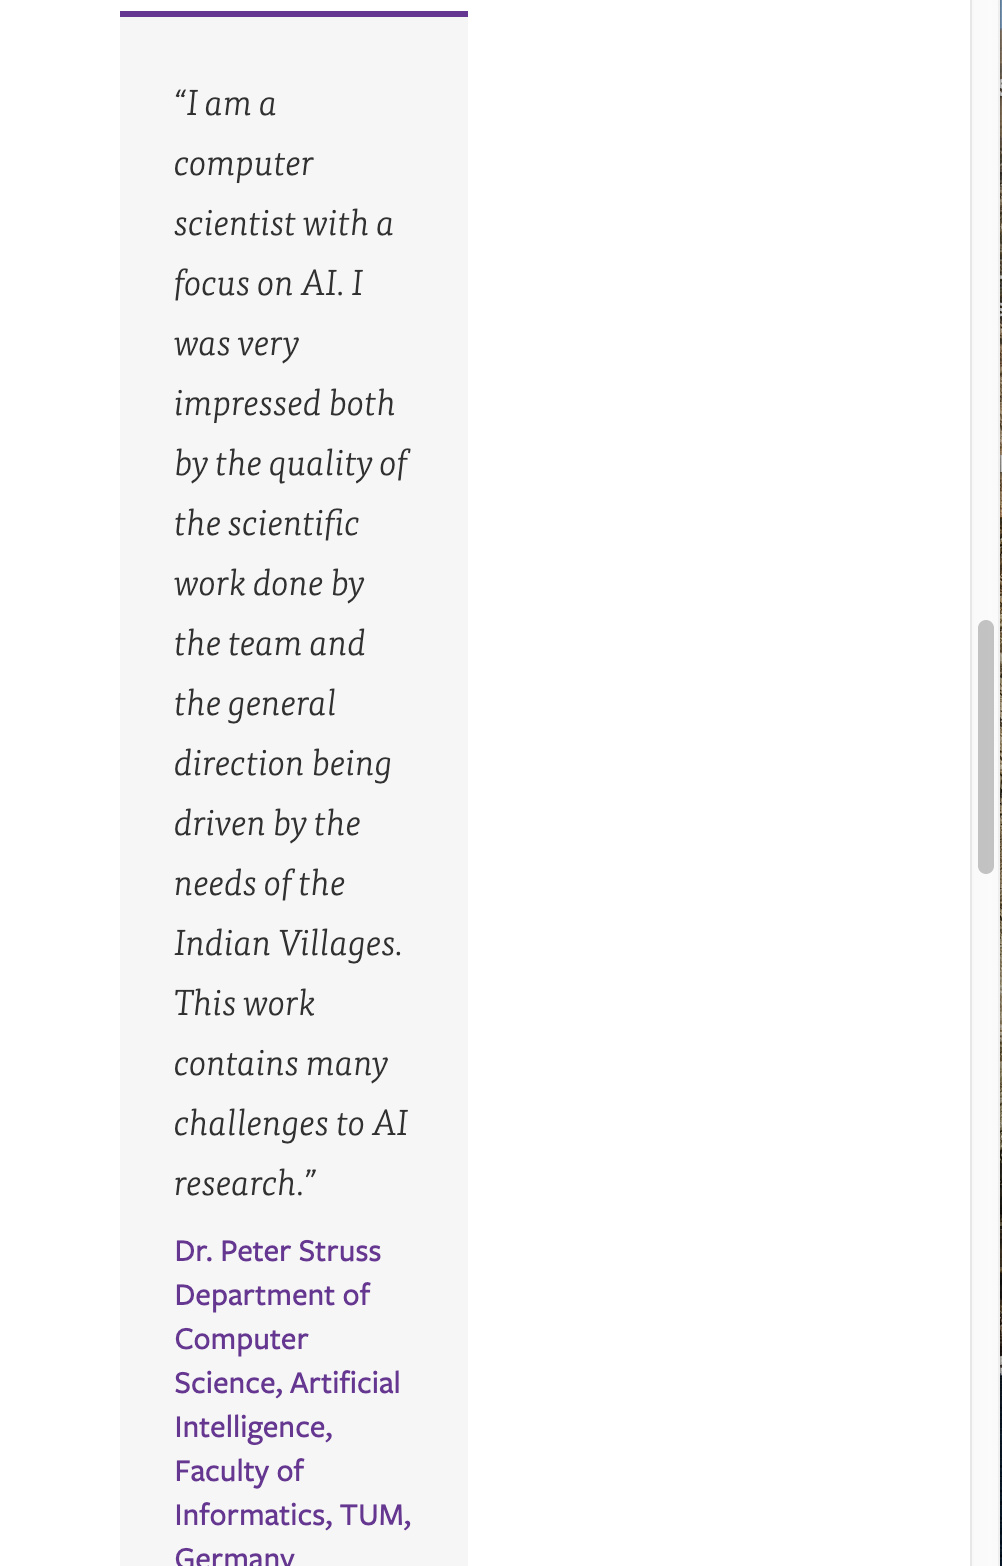The width and height of the screenshot is (1002, 1566).
Task: Click the opening quote line 'I am a'
Action: [225, 104]
